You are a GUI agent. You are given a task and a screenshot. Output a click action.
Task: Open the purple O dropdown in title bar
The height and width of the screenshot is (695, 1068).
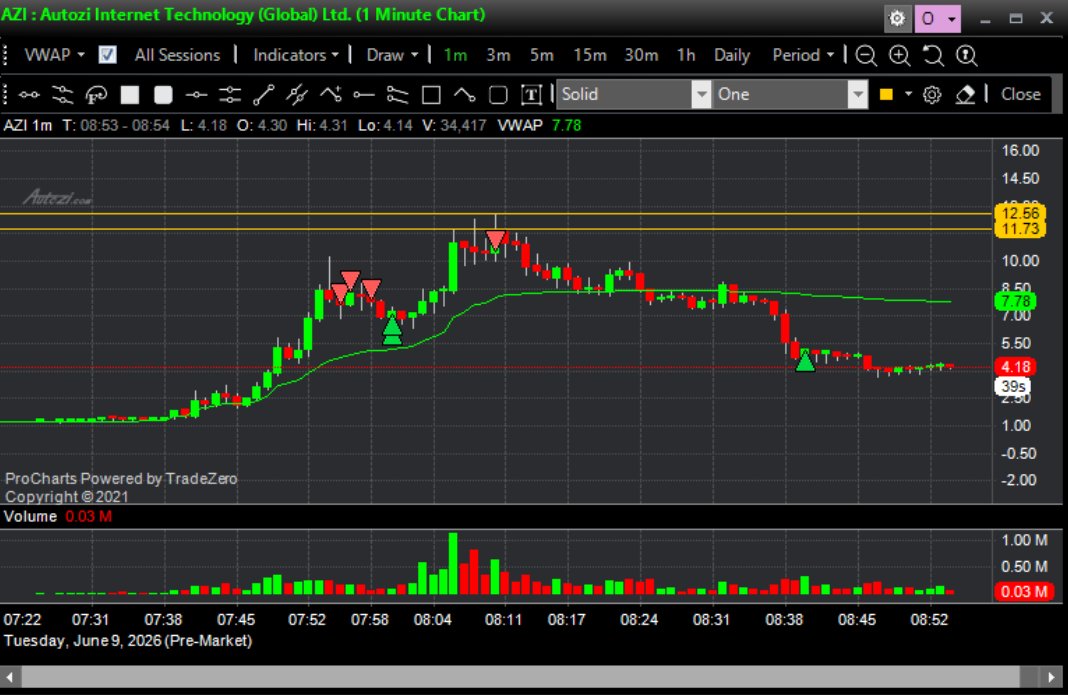(x=938, y=18)
